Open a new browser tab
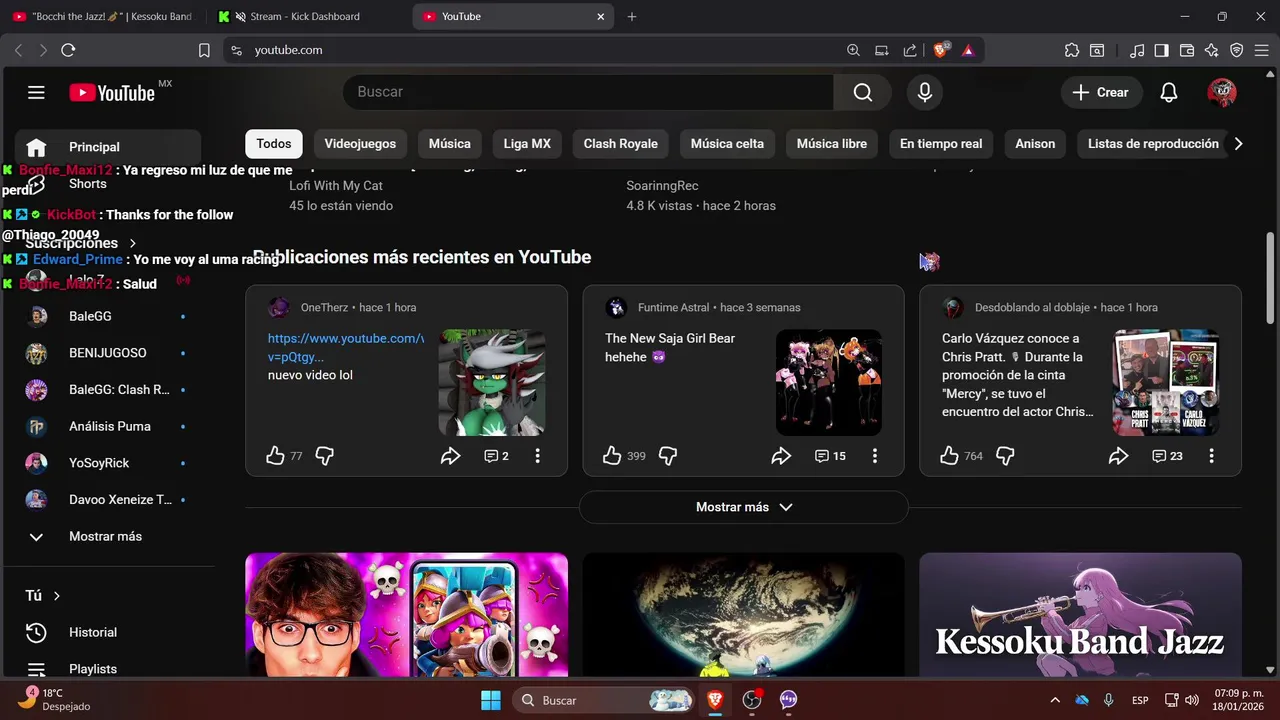The width and height of the screenshot is (1280, 720). tap(631, 16)
